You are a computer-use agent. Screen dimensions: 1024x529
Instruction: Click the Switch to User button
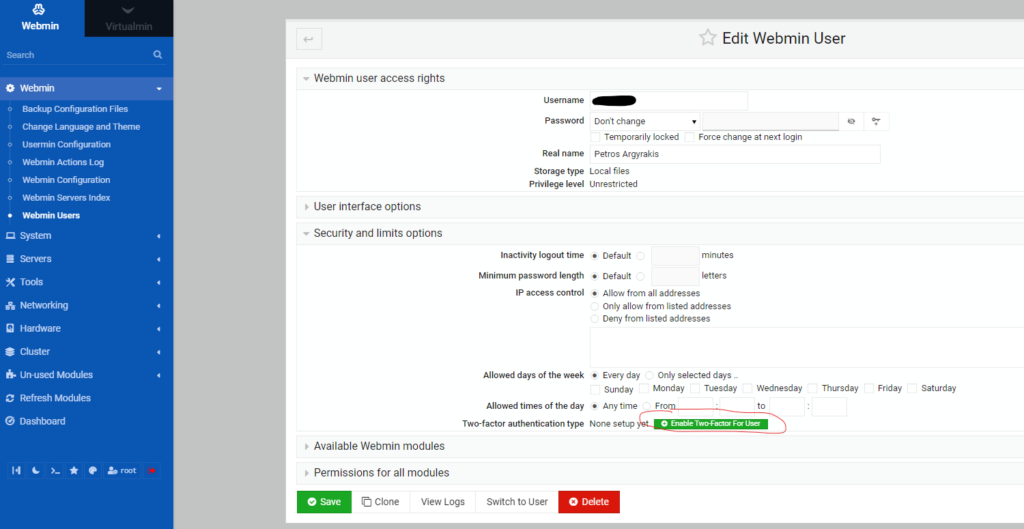point(517,502)
